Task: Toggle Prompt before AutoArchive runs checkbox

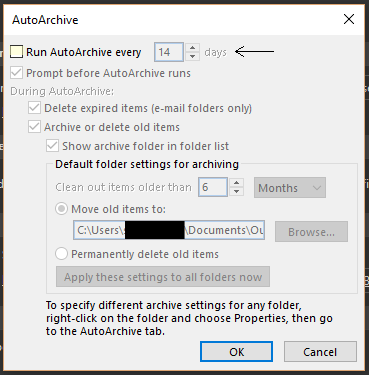Action: coord(16,73)
